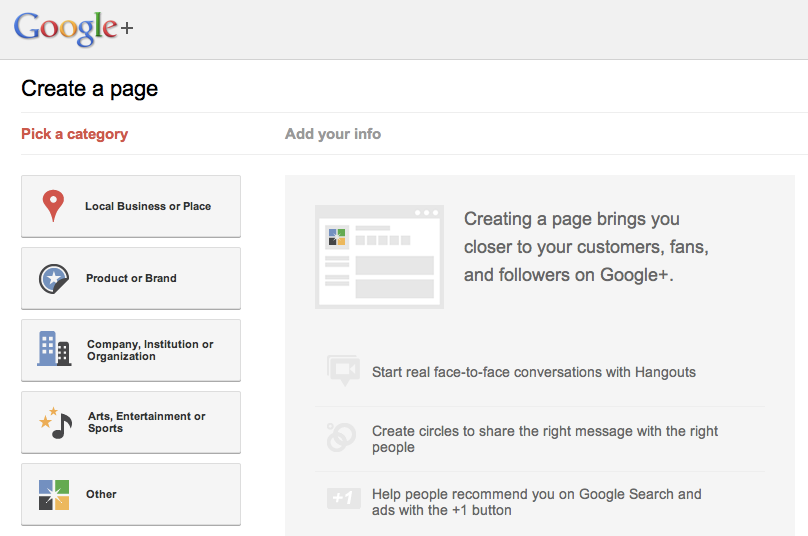This screenshot has width=808, height=536.
Task: Choose the Other category
Action: [131, 495]
